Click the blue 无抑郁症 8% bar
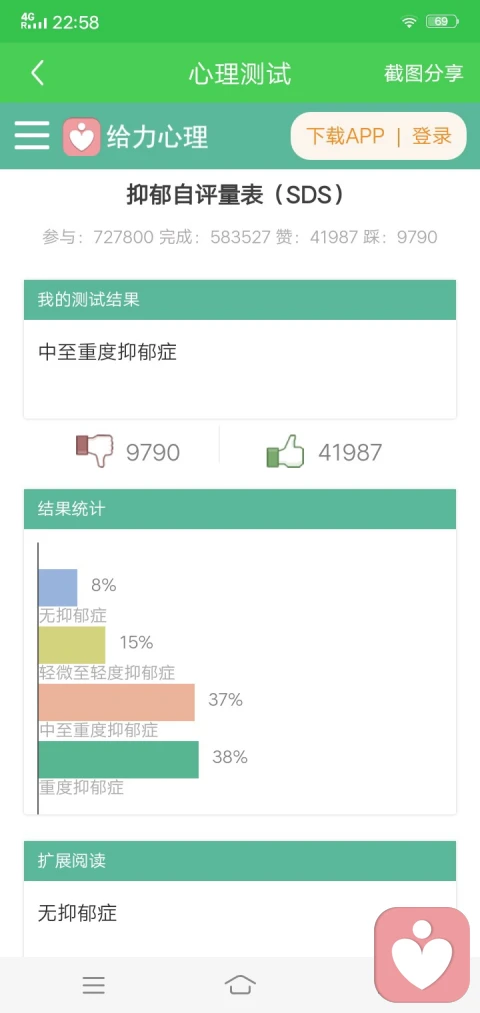 [x=58, y=587]
